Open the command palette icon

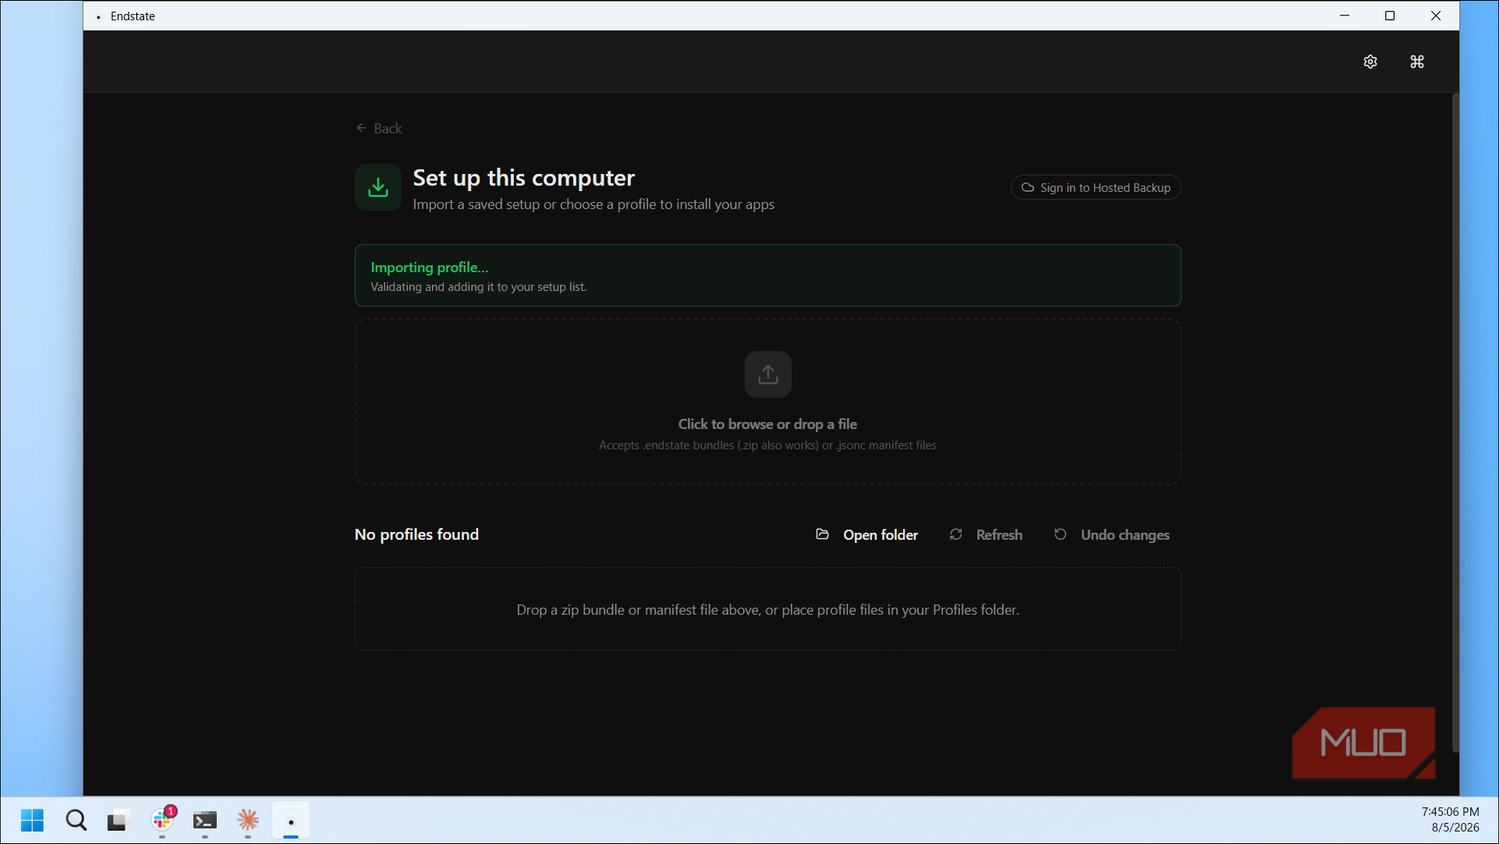pos(1417,62)
